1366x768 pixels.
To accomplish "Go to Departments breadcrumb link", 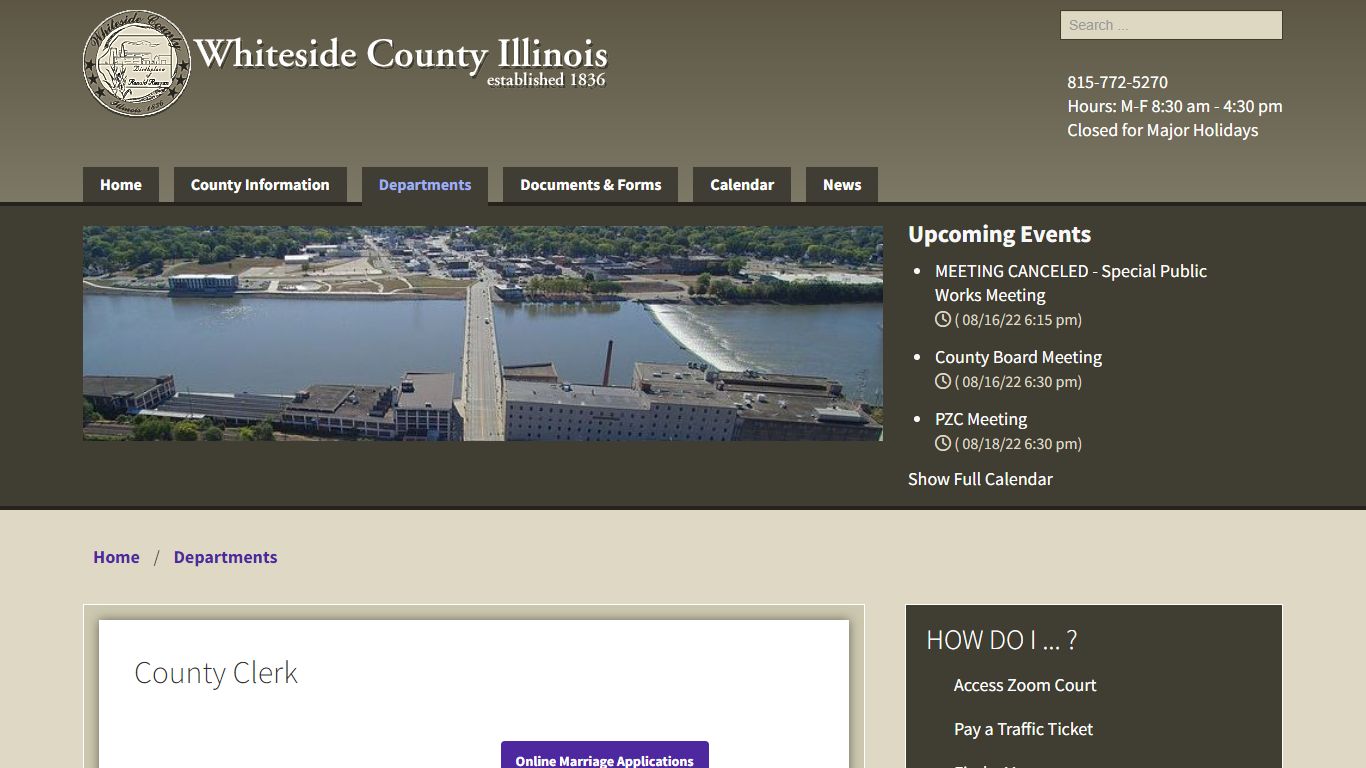I will click(225, 557).
